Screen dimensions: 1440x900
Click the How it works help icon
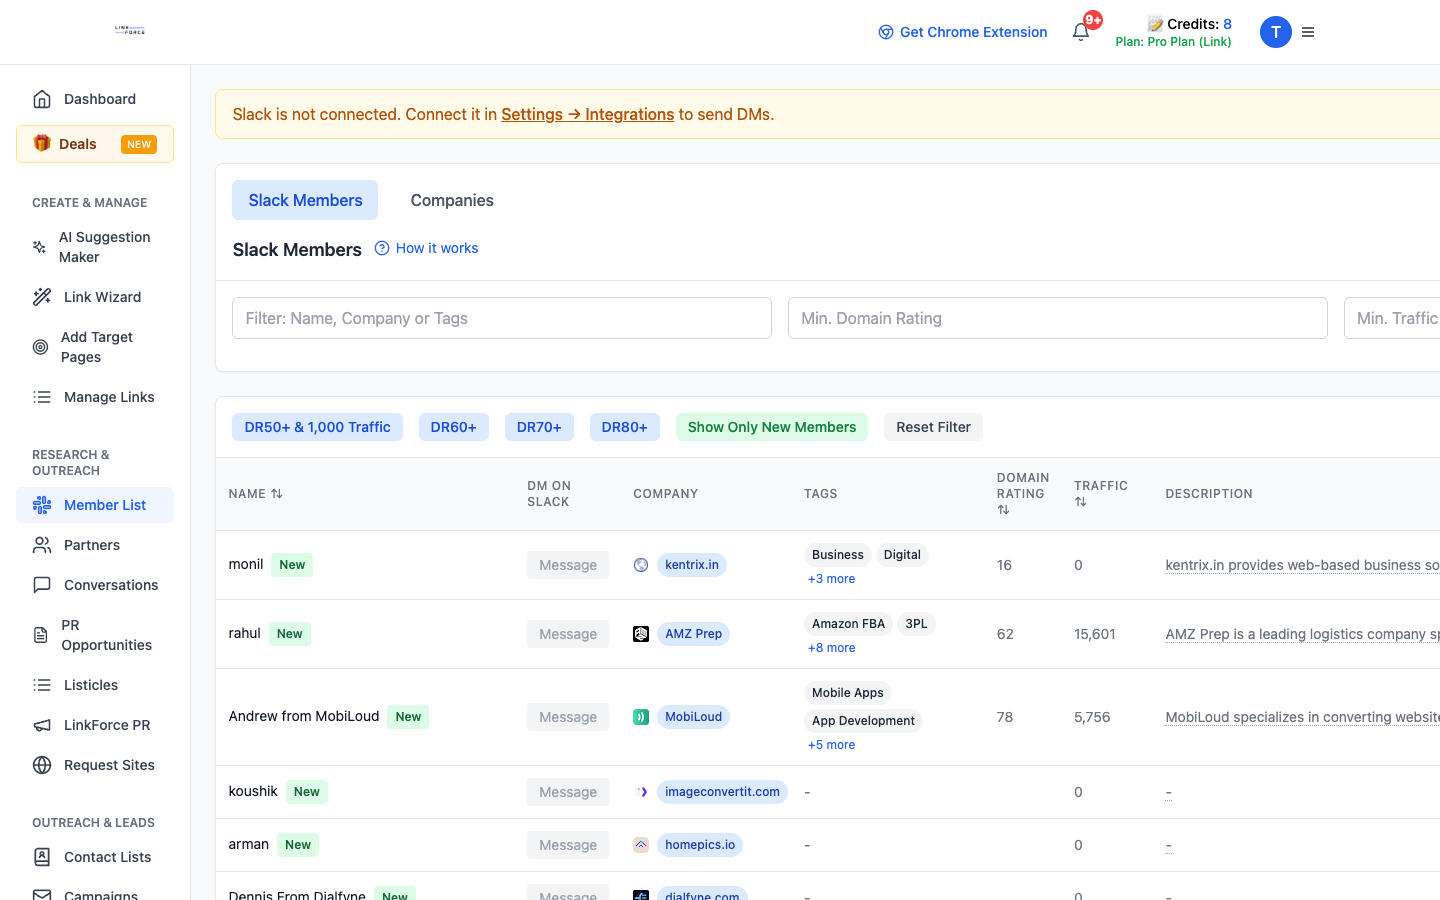(x=382, y=248)
